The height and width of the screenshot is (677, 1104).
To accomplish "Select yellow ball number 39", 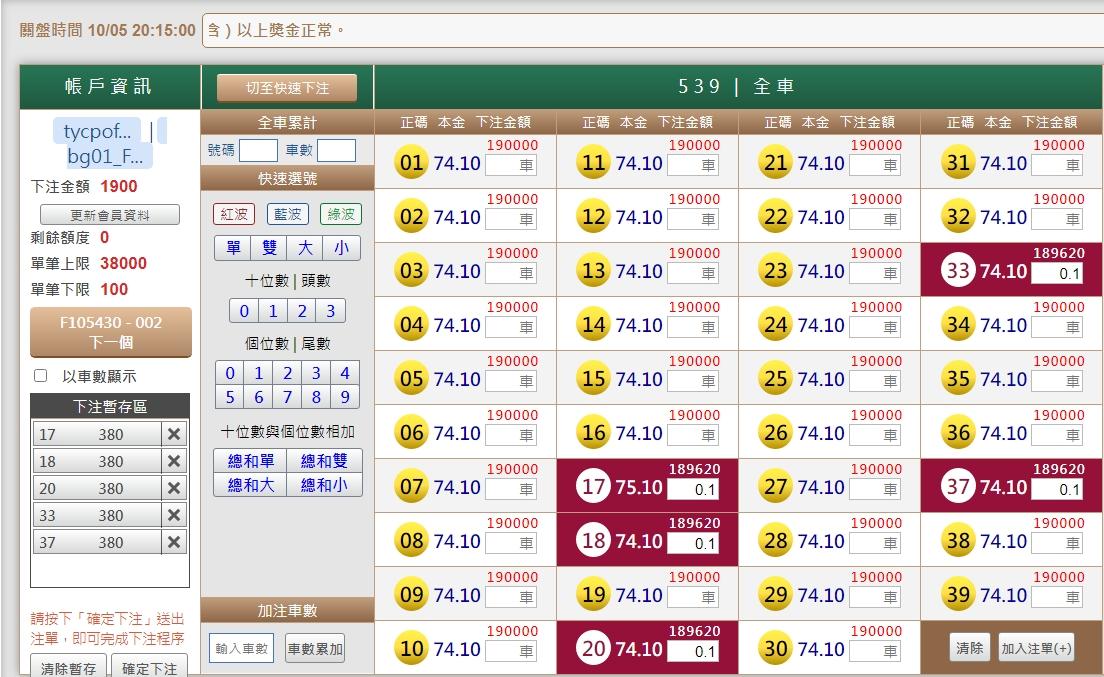I will click(958, 595).
